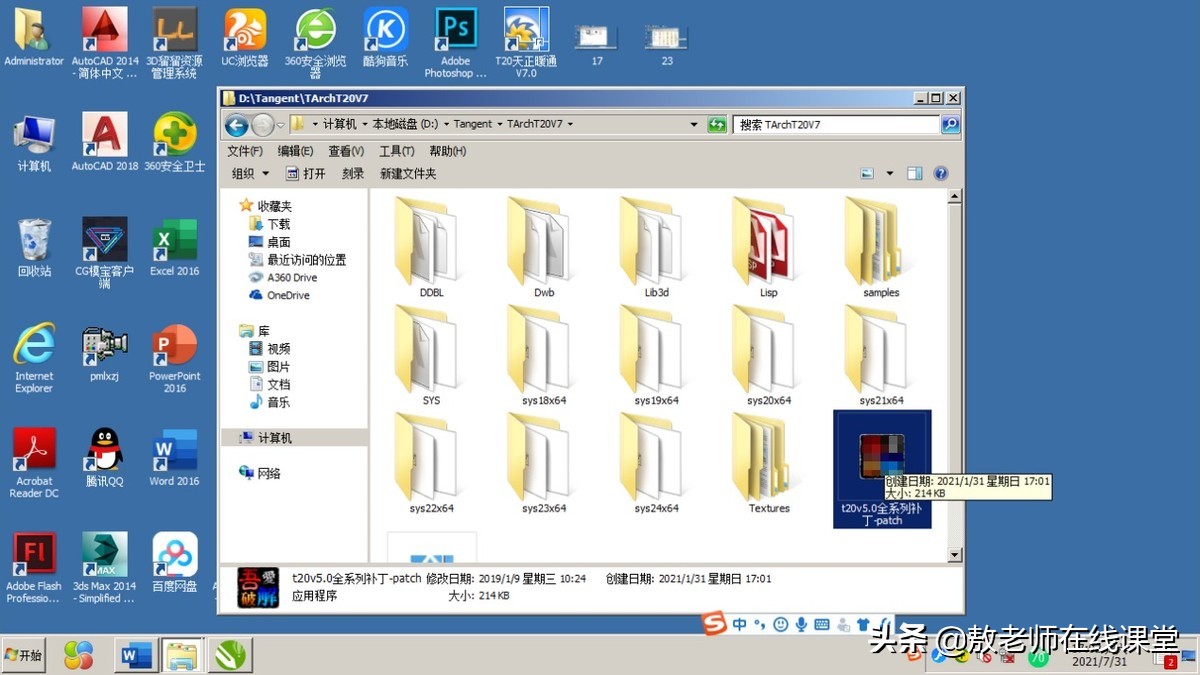Open 酷狗音乐 (KuGou Music) desktop icon

385,30
